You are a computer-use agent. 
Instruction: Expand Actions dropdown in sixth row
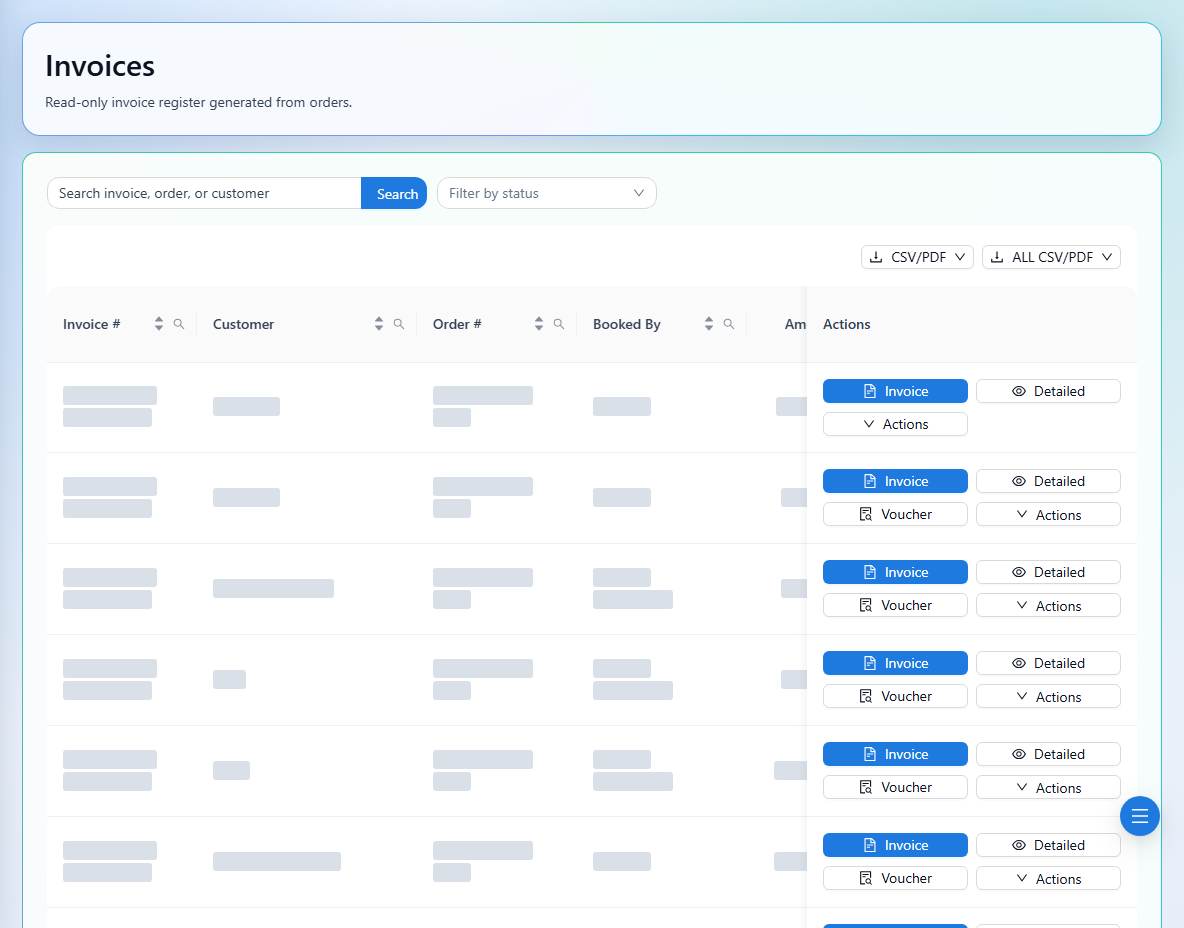(1048, 878)
